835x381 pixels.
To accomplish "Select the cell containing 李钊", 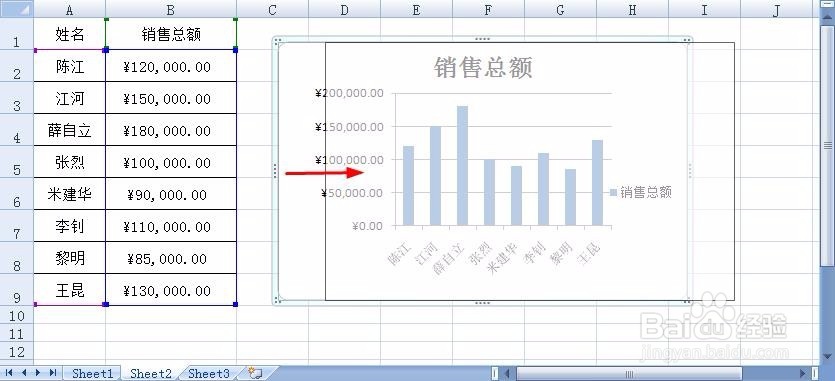I will coord(70,226).
